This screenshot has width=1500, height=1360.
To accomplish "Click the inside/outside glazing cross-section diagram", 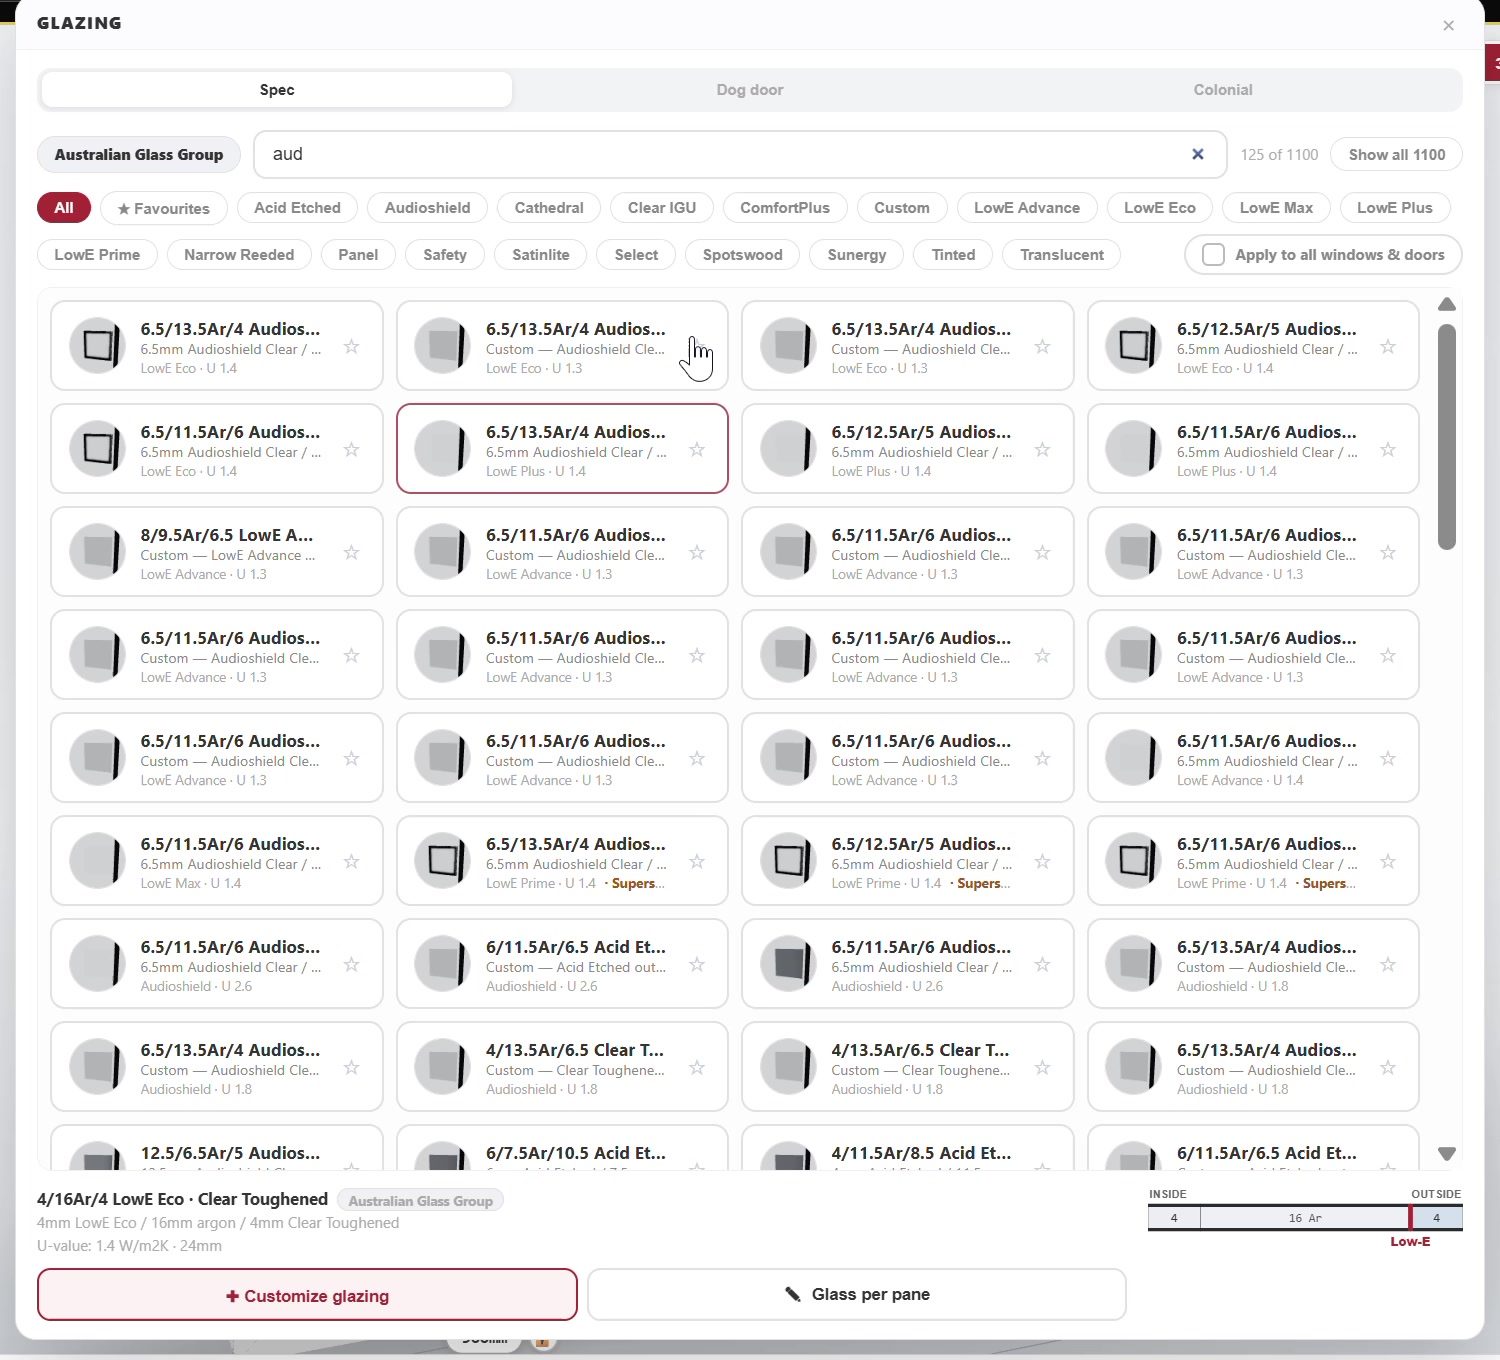I will pos(1305,1218).
